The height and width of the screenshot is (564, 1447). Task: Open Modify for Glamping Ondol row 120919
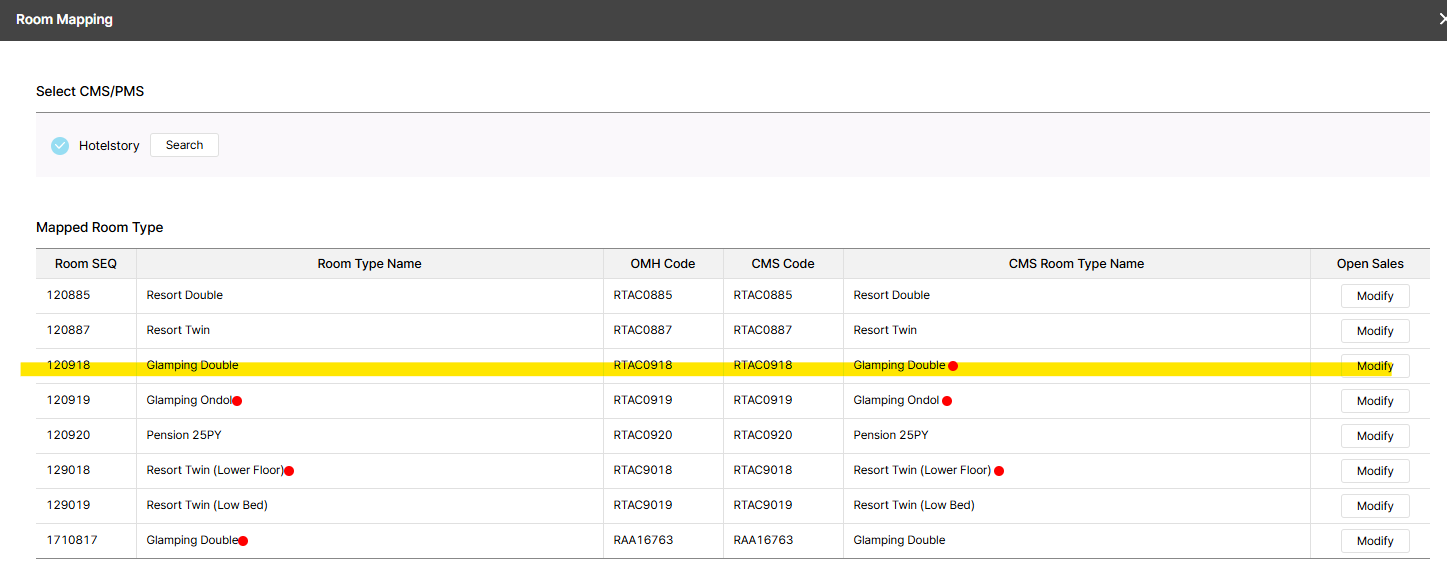pos(1374,401)
